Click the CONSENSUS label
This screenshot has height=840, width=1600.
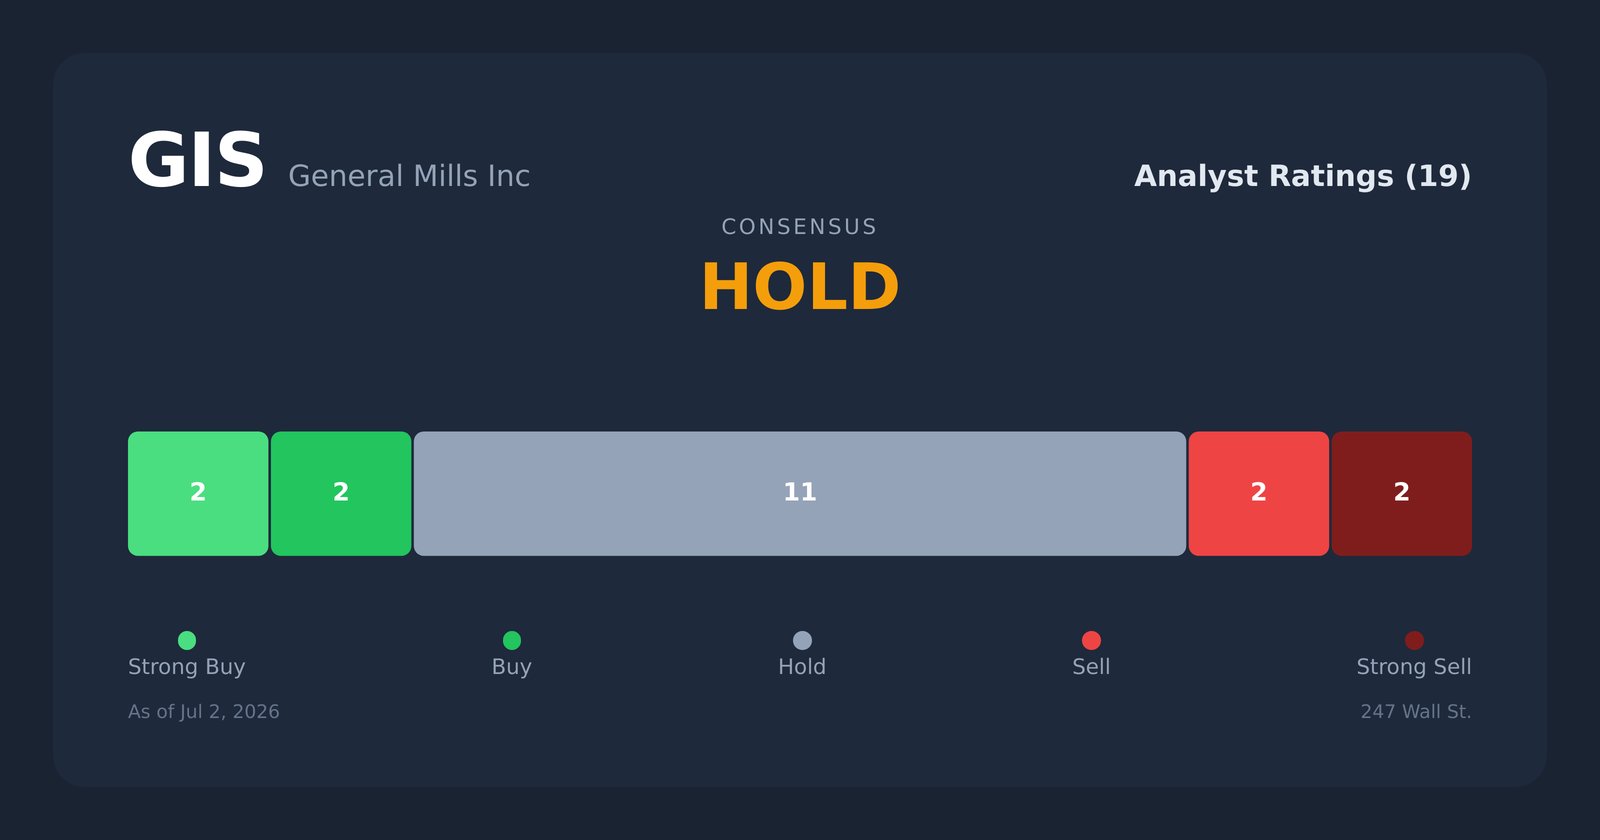click(x=799, y=227)
